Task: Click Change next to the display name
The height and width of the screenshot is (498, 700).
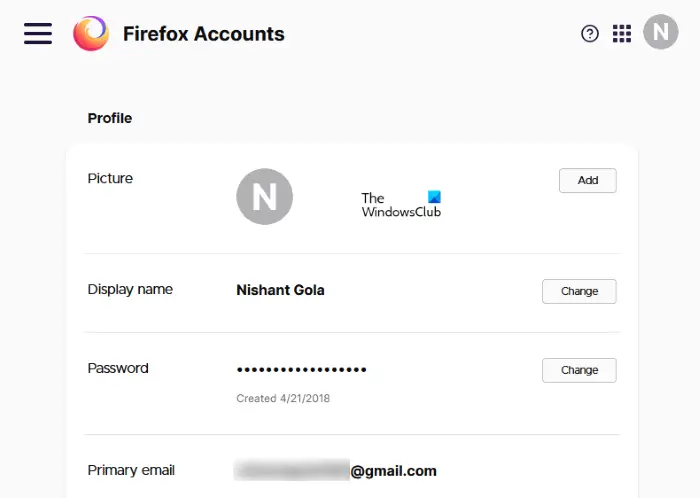Action: (x=579, y=291)
